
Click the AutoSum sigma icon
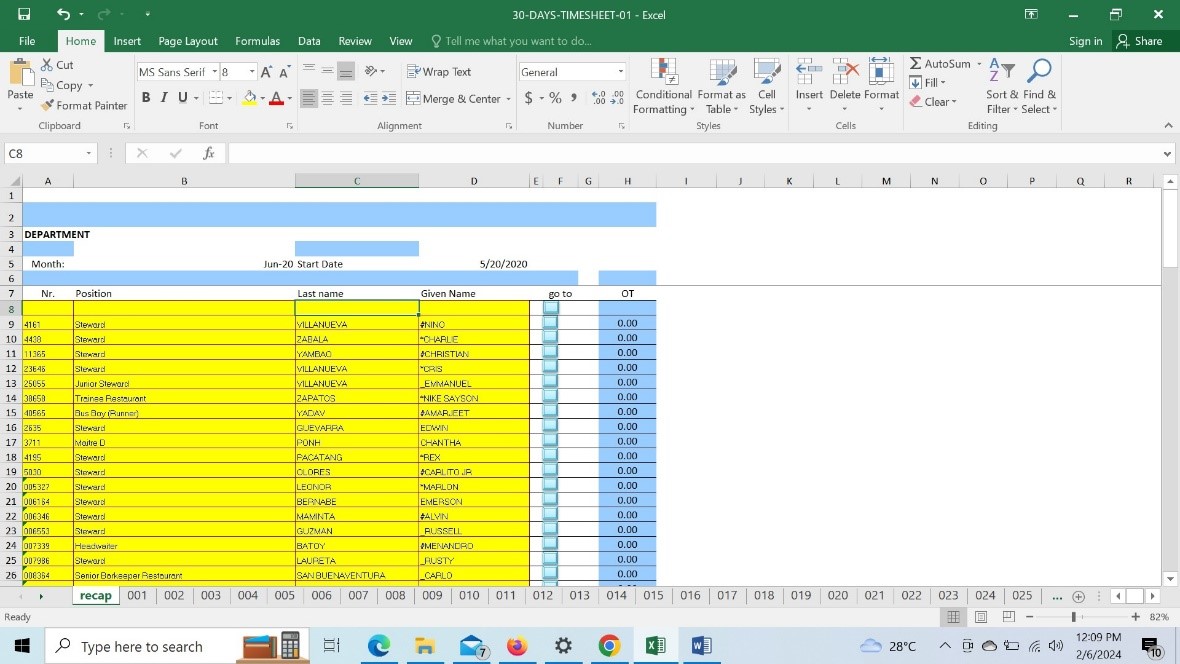tap(916, 64)
